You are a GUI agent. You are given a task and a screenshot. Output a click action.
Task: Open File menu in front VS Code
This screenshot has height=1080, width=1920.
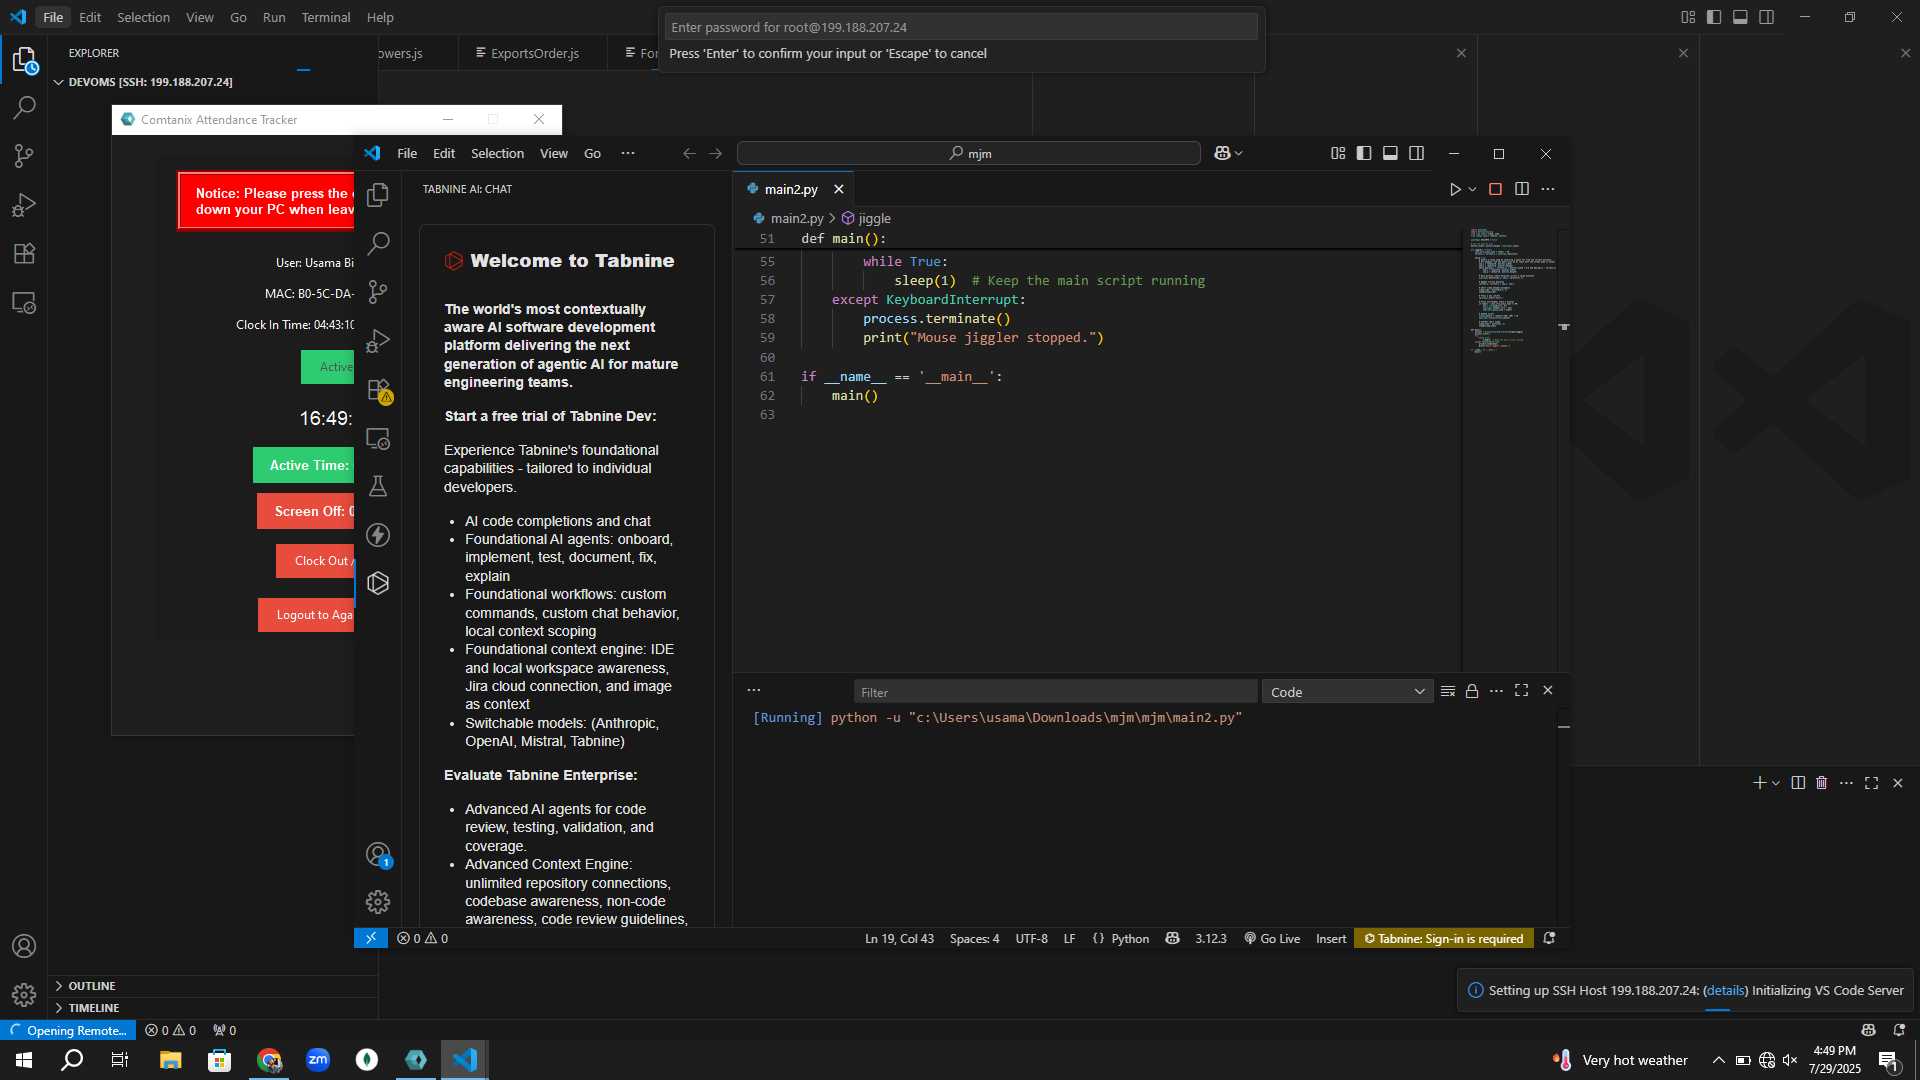pos(407,153)
